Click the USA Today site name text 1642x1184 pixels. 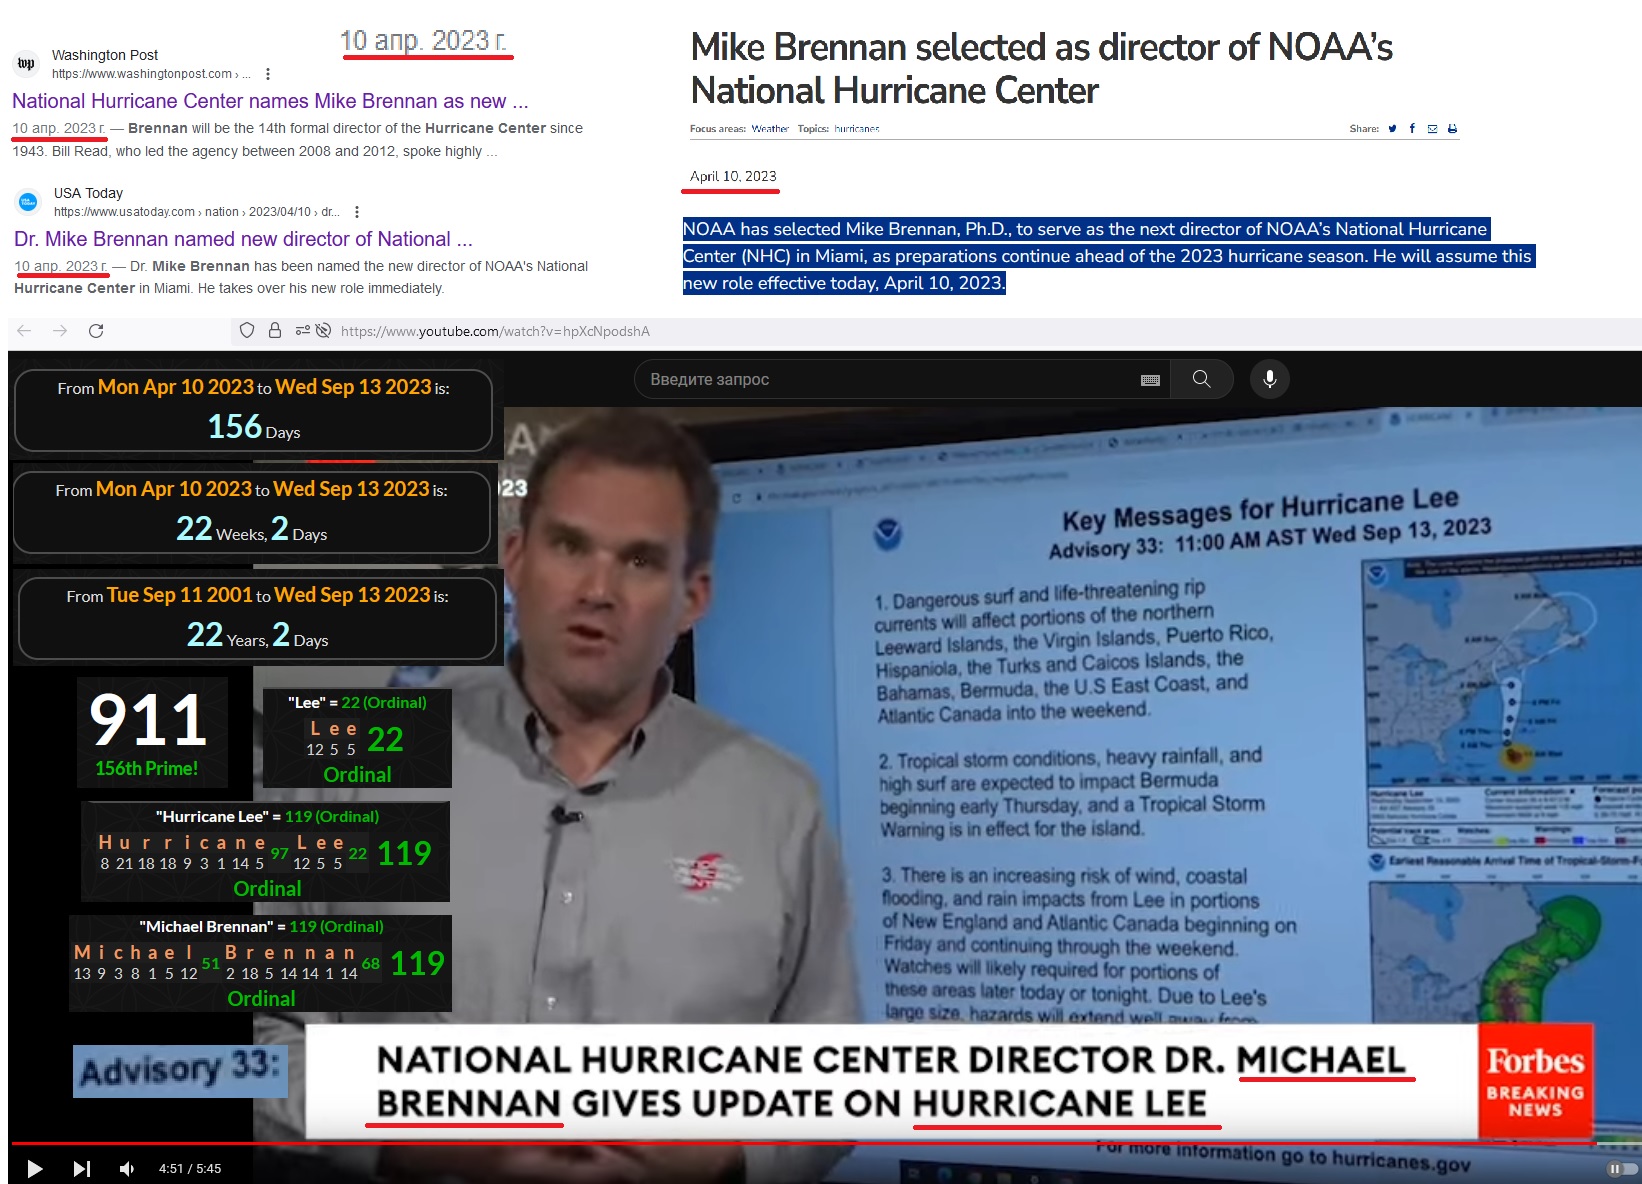coord(88,193)
